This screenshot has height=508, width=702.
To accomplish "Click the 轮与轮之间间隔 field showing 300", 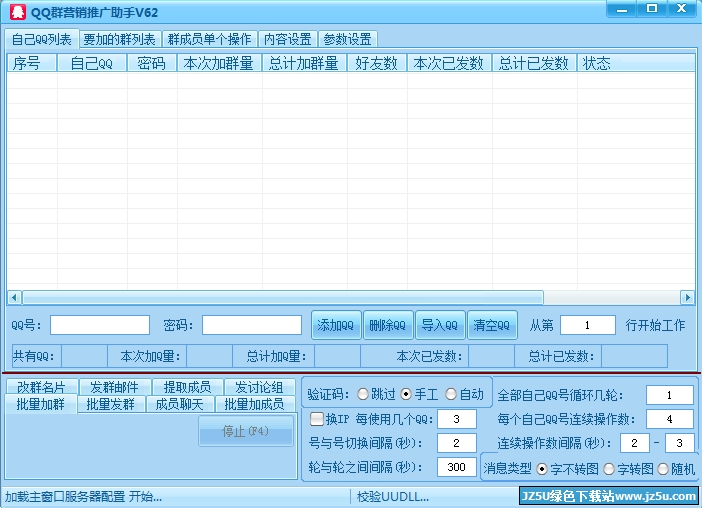I will click(457, 467).
